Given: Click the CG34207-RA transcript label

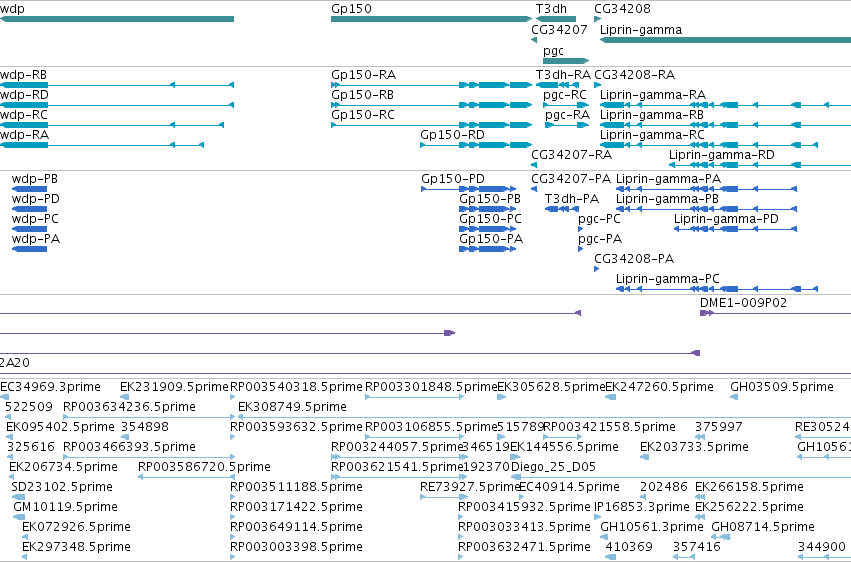Looking at the screenshot, I should point(571,155).
